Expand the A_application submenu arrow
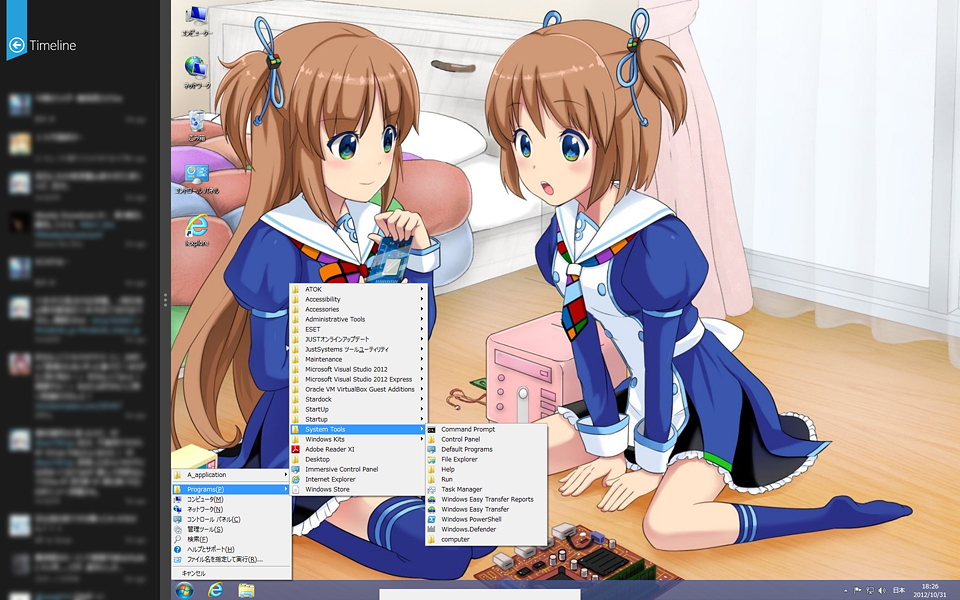Image resolution: width=960 pixels, height=600 pixels. coord(286,474)
